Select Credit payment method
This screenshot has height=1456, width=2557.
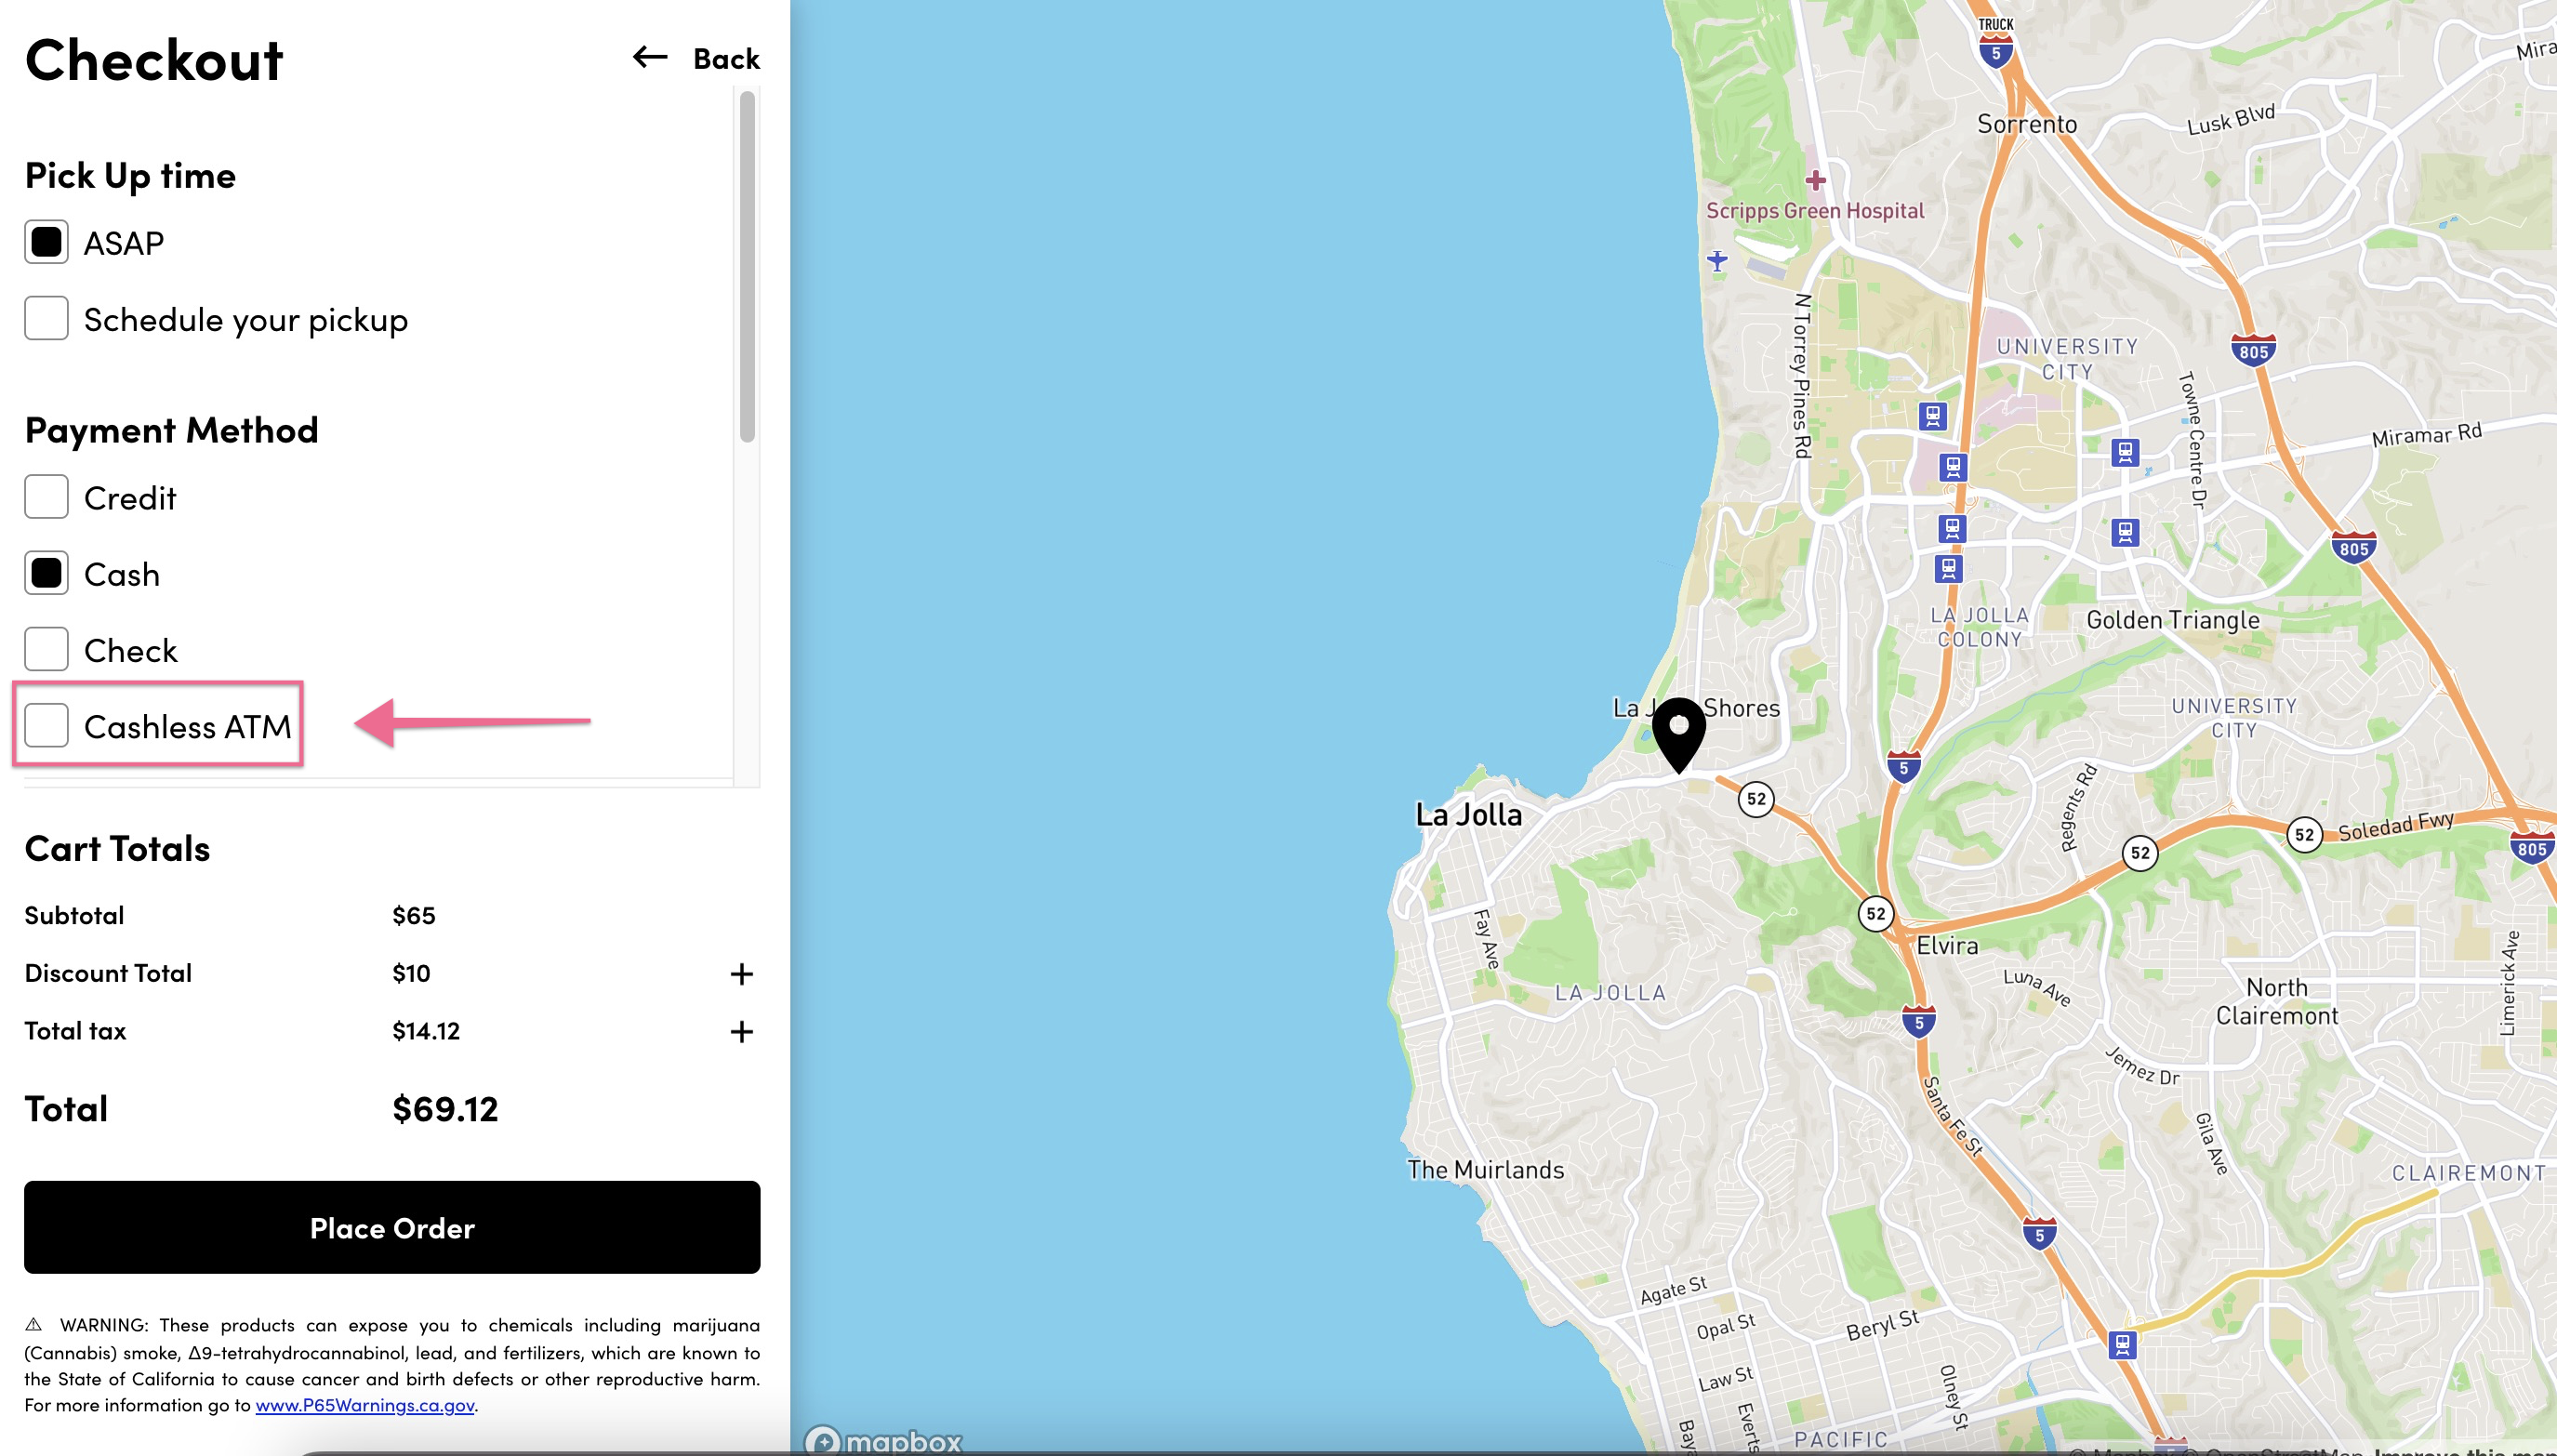coord(46,498)
